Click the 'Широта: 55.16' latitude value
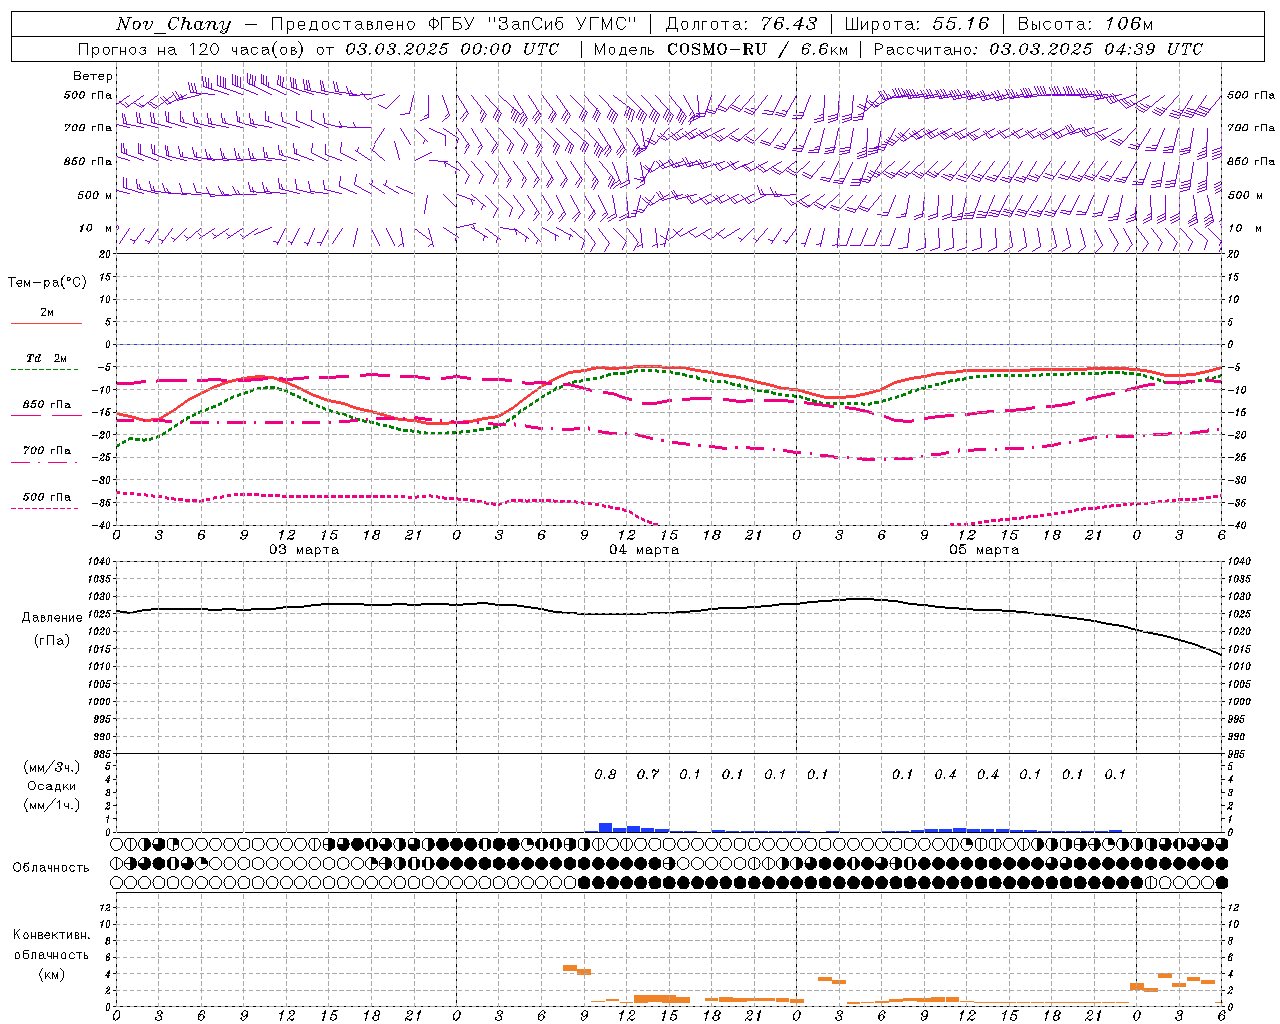Screen dimensions: 1280x1024 pos(916,24)
